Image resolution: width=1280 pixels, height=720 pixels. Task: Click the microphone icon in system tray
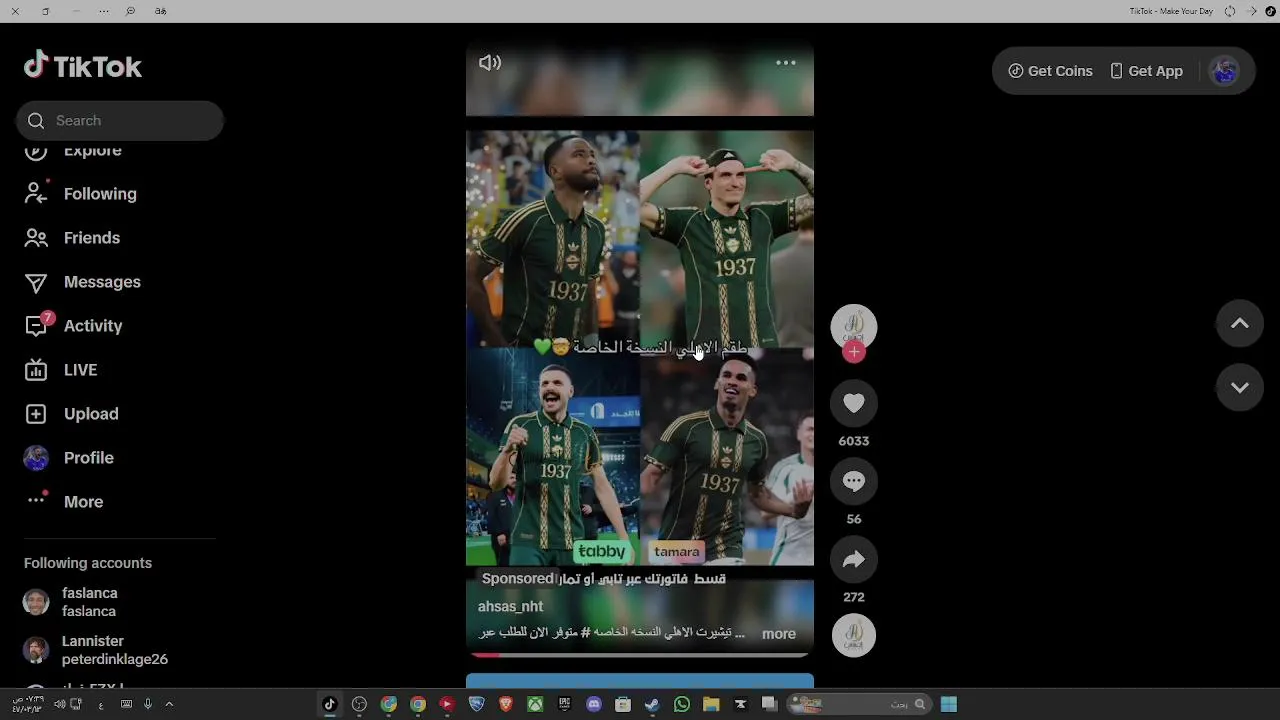click(148, 704)
